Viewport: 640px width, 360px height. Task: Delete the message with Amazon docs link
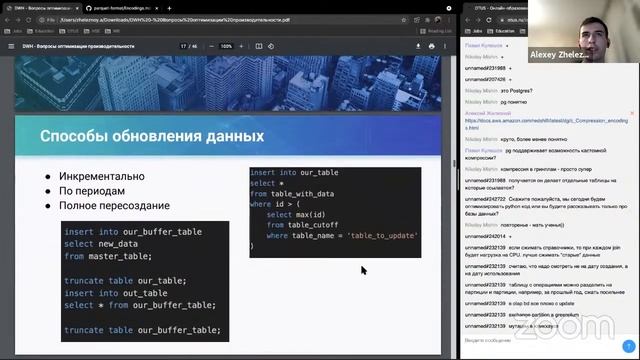click(x=632, y=113)
